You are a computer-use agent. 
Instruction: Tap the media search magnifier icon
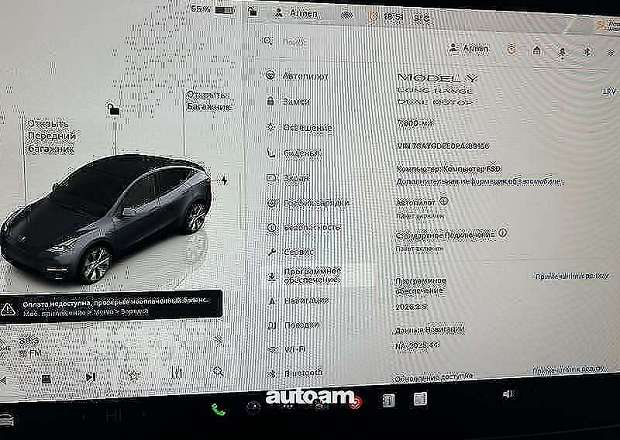click(218, 371)
